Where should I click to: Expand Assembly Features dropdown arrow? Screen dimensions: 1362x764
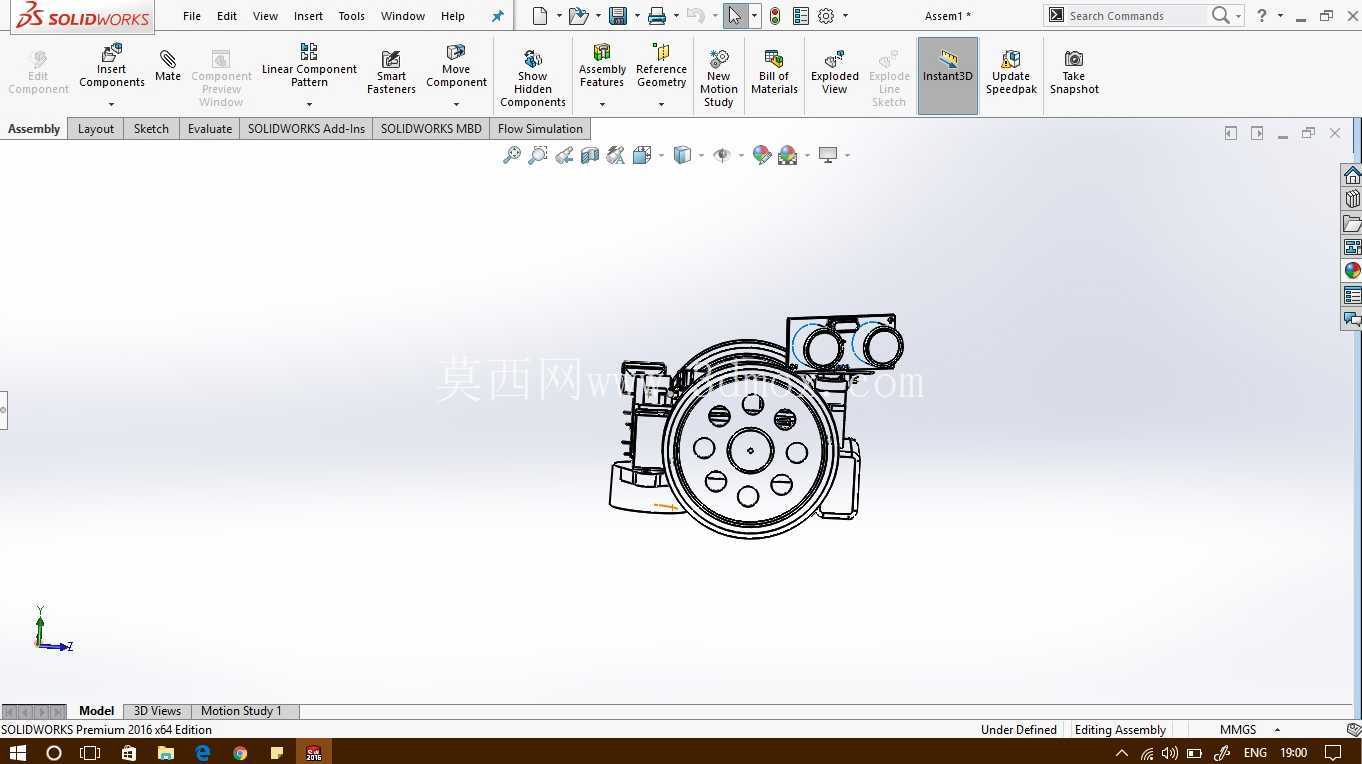click(602, 104)
